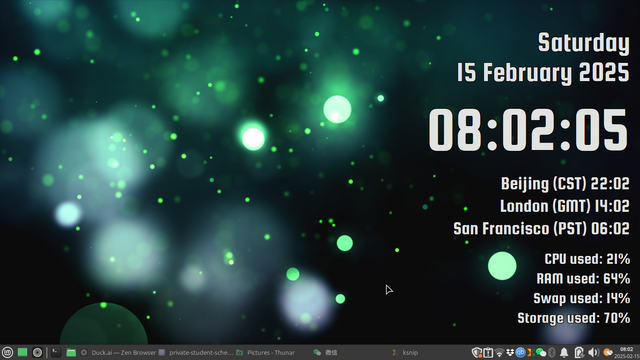
Task: Click the Swap used: 14% readout
Action: [582, 298]
